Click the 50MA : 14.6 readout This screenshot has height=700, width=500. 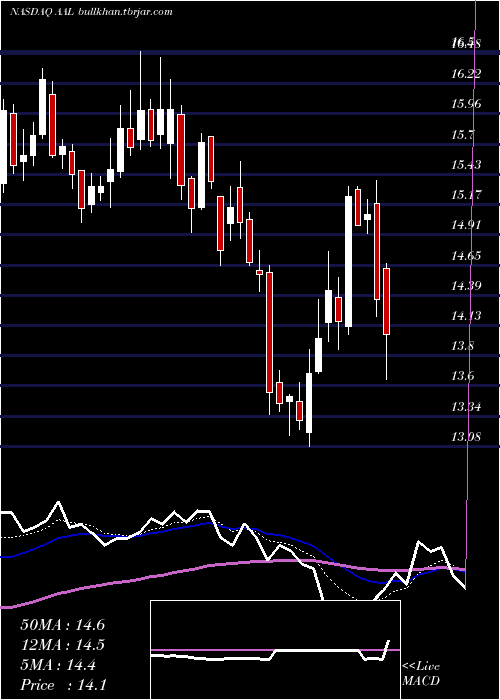[x=62, y=625]
